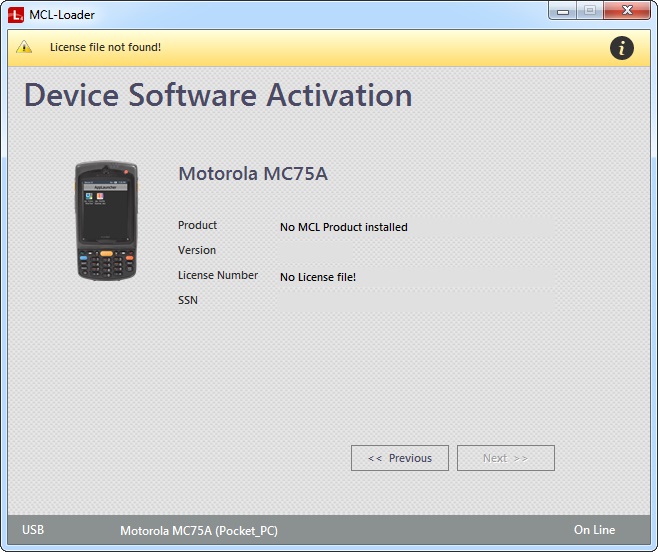658x552 pixels.
Task: Click the SSN field label
Action: (188, 300)
